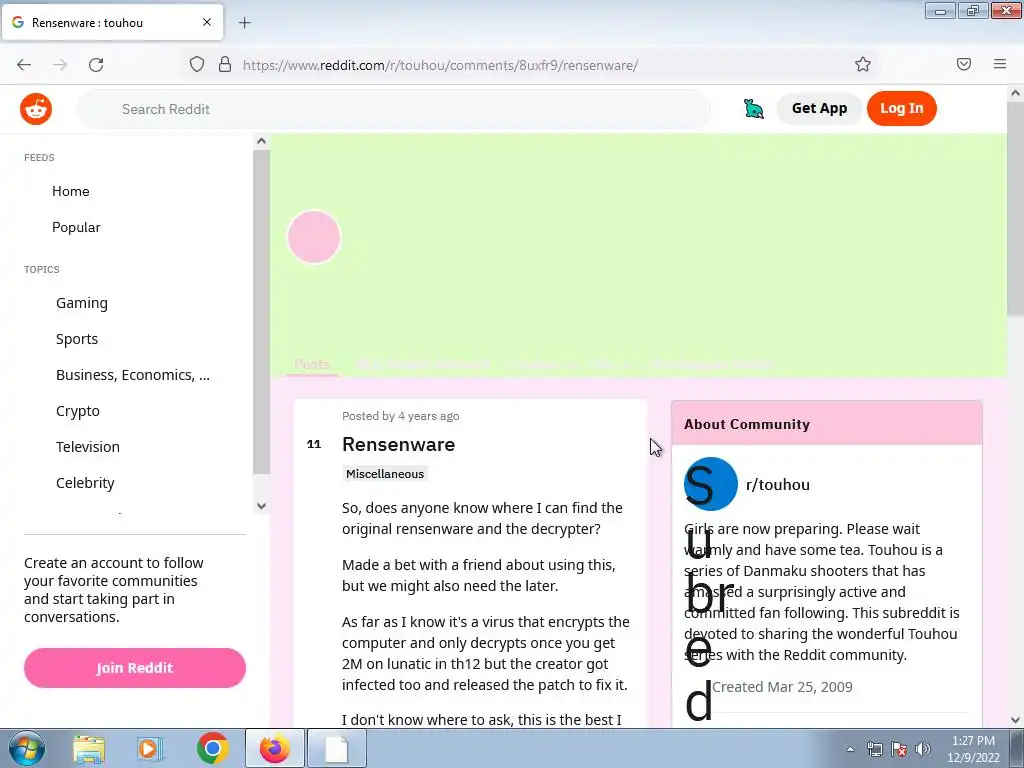Viewport: 1024px width, 768px height.
Task: Click the browser forward arrow
Action: 60,65
